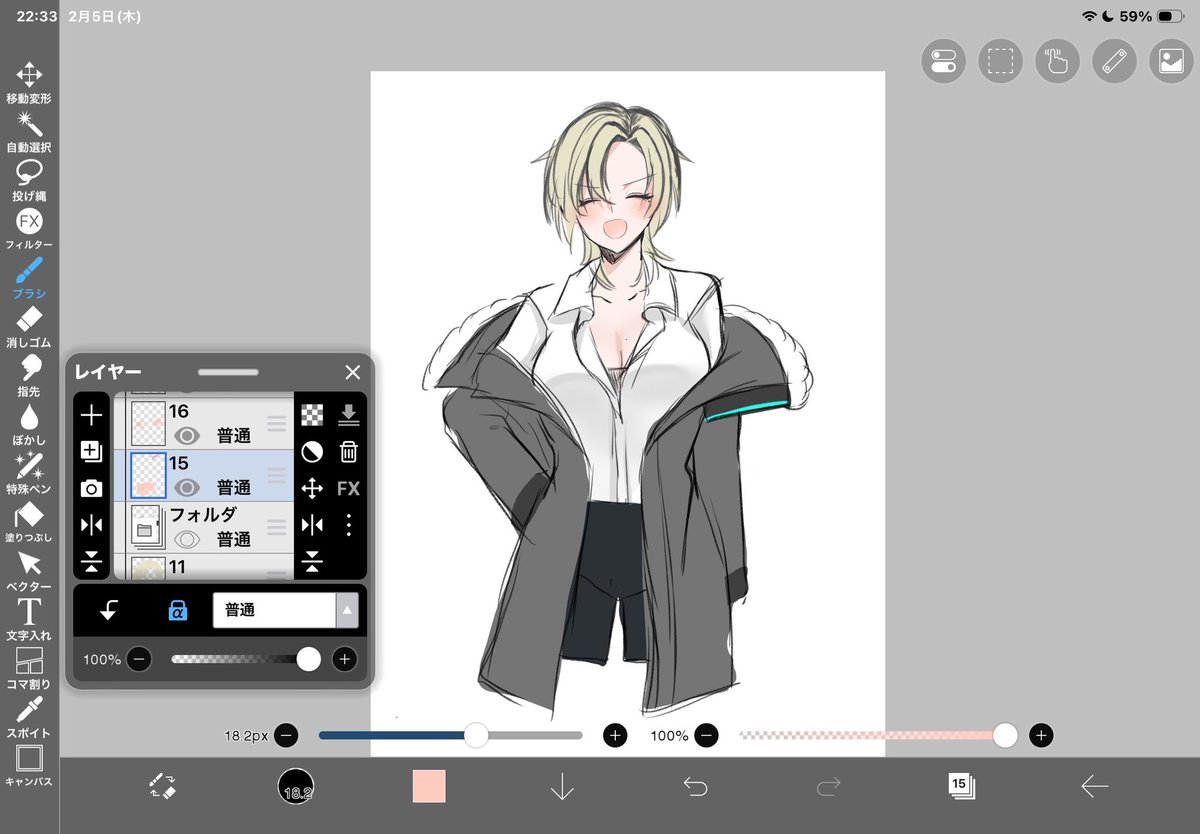Toggle visibility of layer 16
The height and width of the screenshot is (834, 1200).
(188, 435)
